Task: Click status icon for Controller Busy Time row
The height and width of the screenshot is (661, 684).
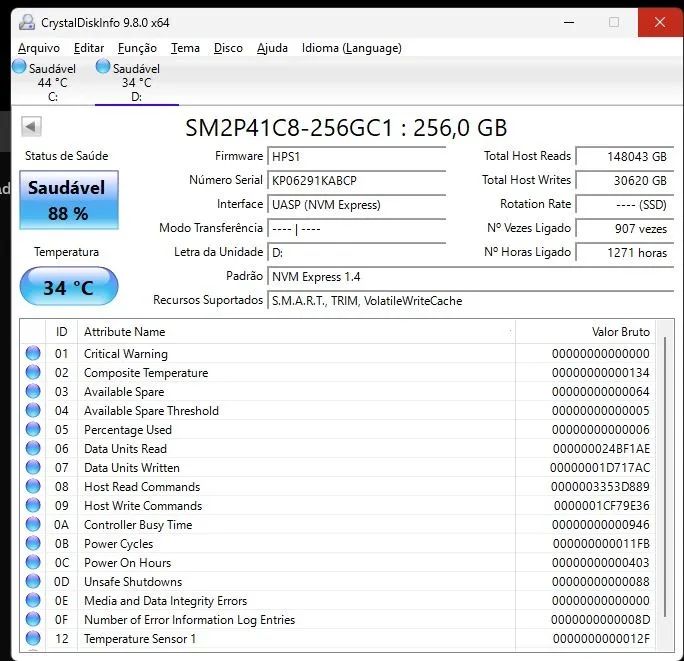Action: [x=33, y=524]
